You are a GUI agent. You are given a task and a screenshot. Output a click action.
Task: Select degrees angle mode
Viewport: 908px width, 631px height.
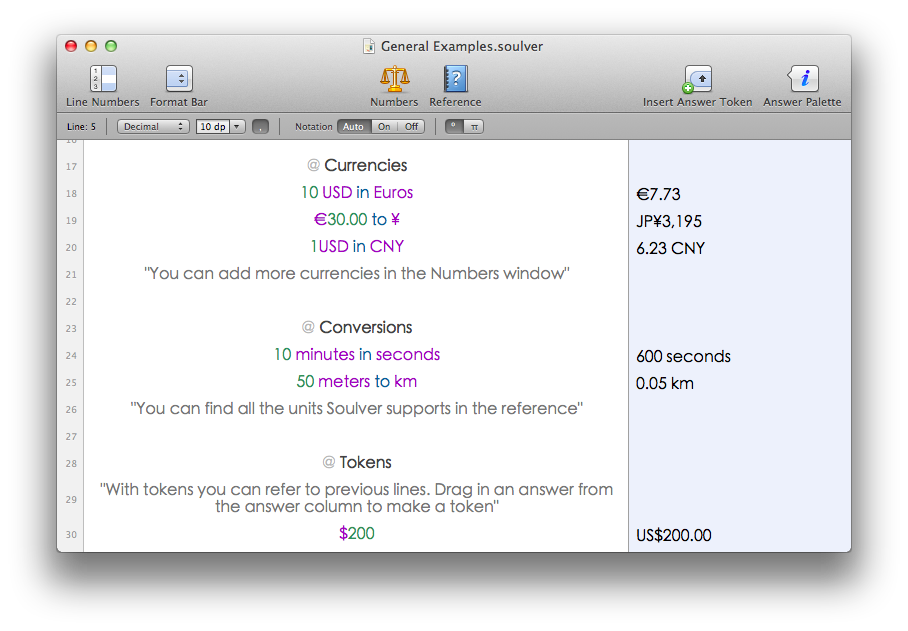(x=454, y=127)
